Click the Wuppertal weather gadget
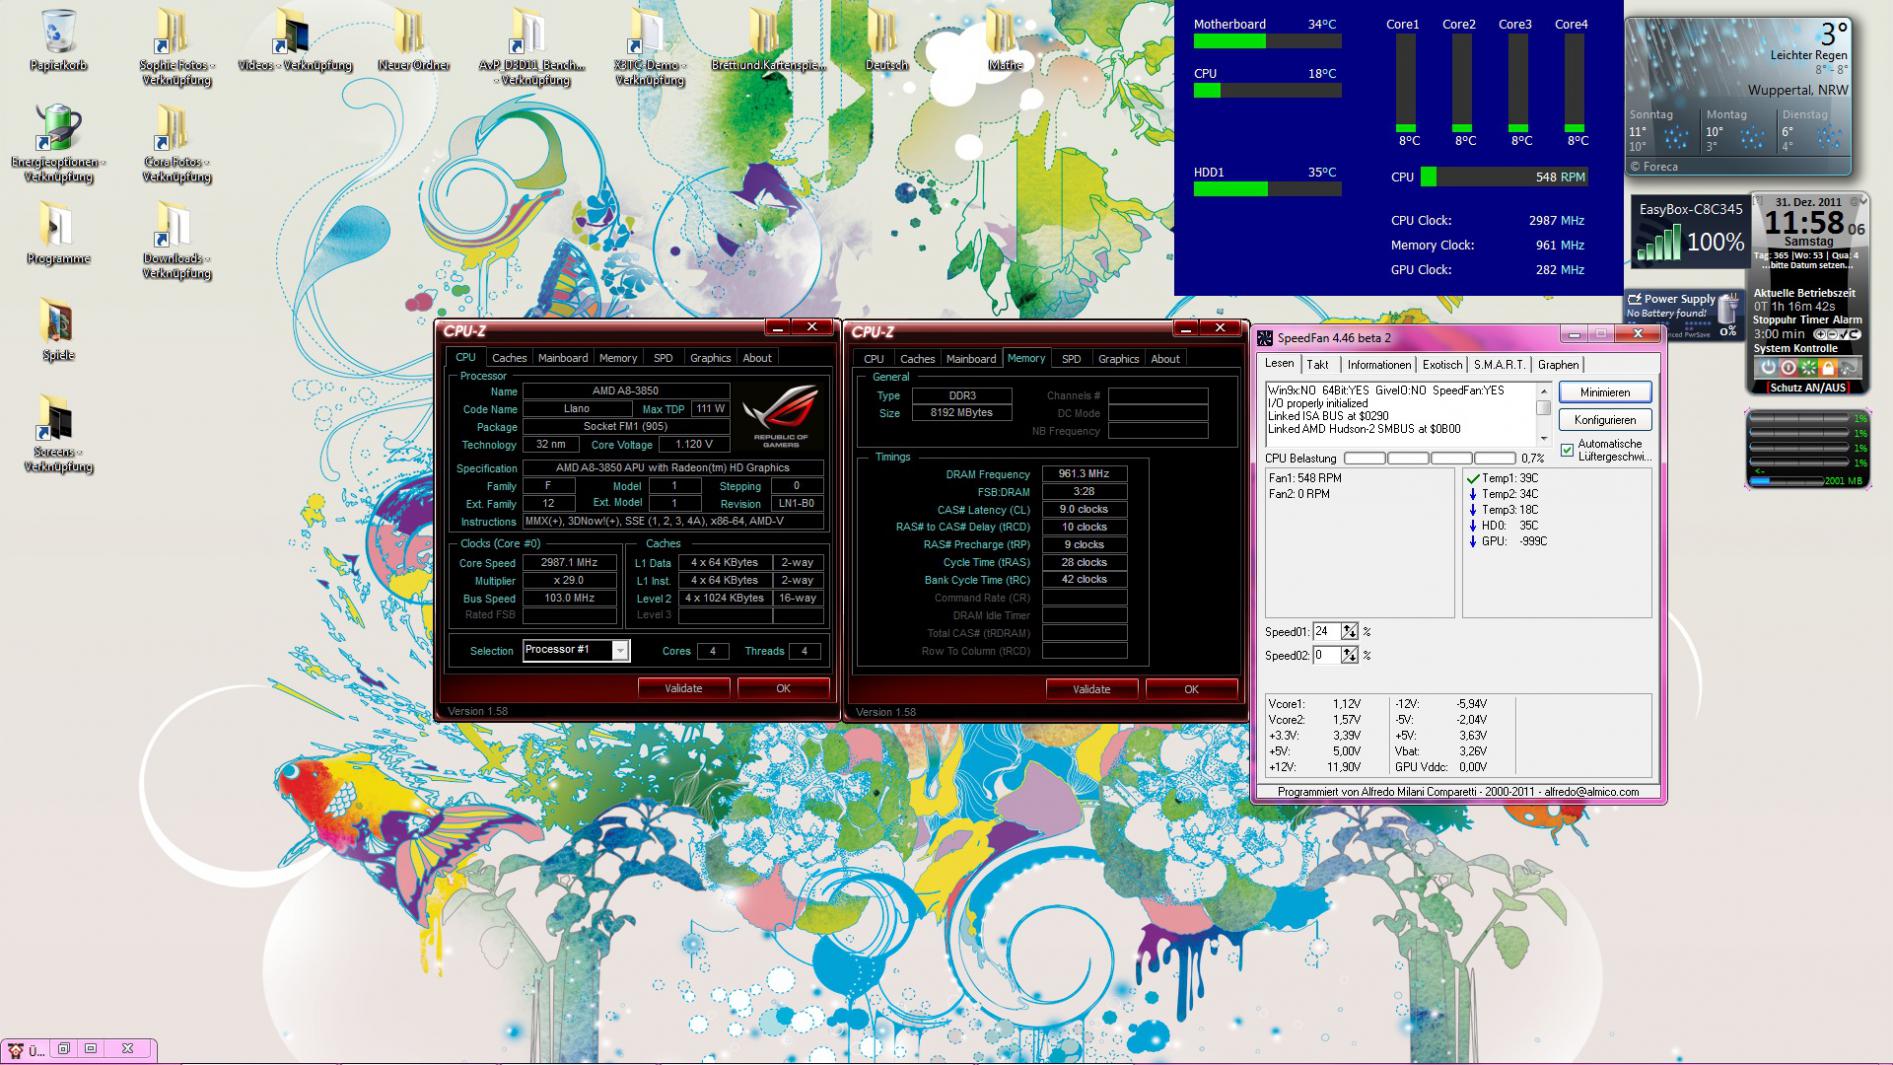 coord(1739,97)
